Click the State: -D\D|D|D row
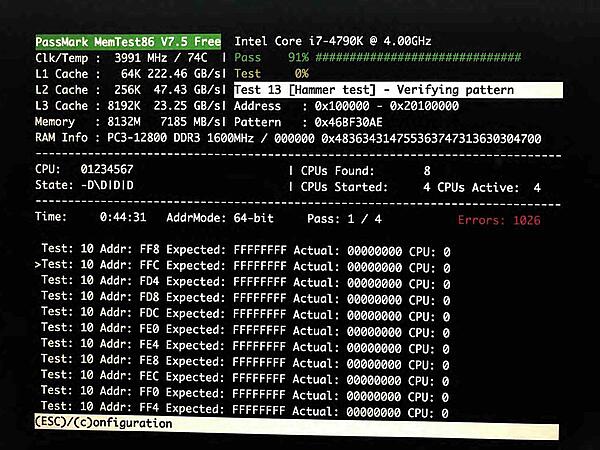This screenshot has width=600, height=450. click(84, 185)
